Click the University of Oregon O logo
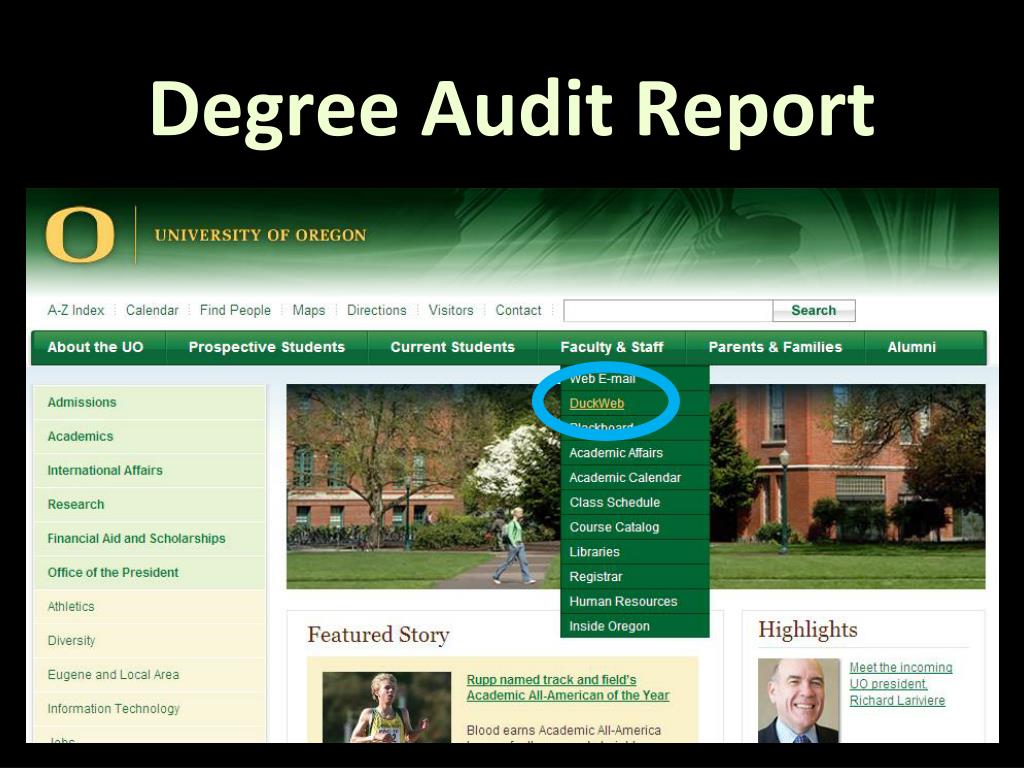The image size is (1024, 768). [x=80, y=235]
